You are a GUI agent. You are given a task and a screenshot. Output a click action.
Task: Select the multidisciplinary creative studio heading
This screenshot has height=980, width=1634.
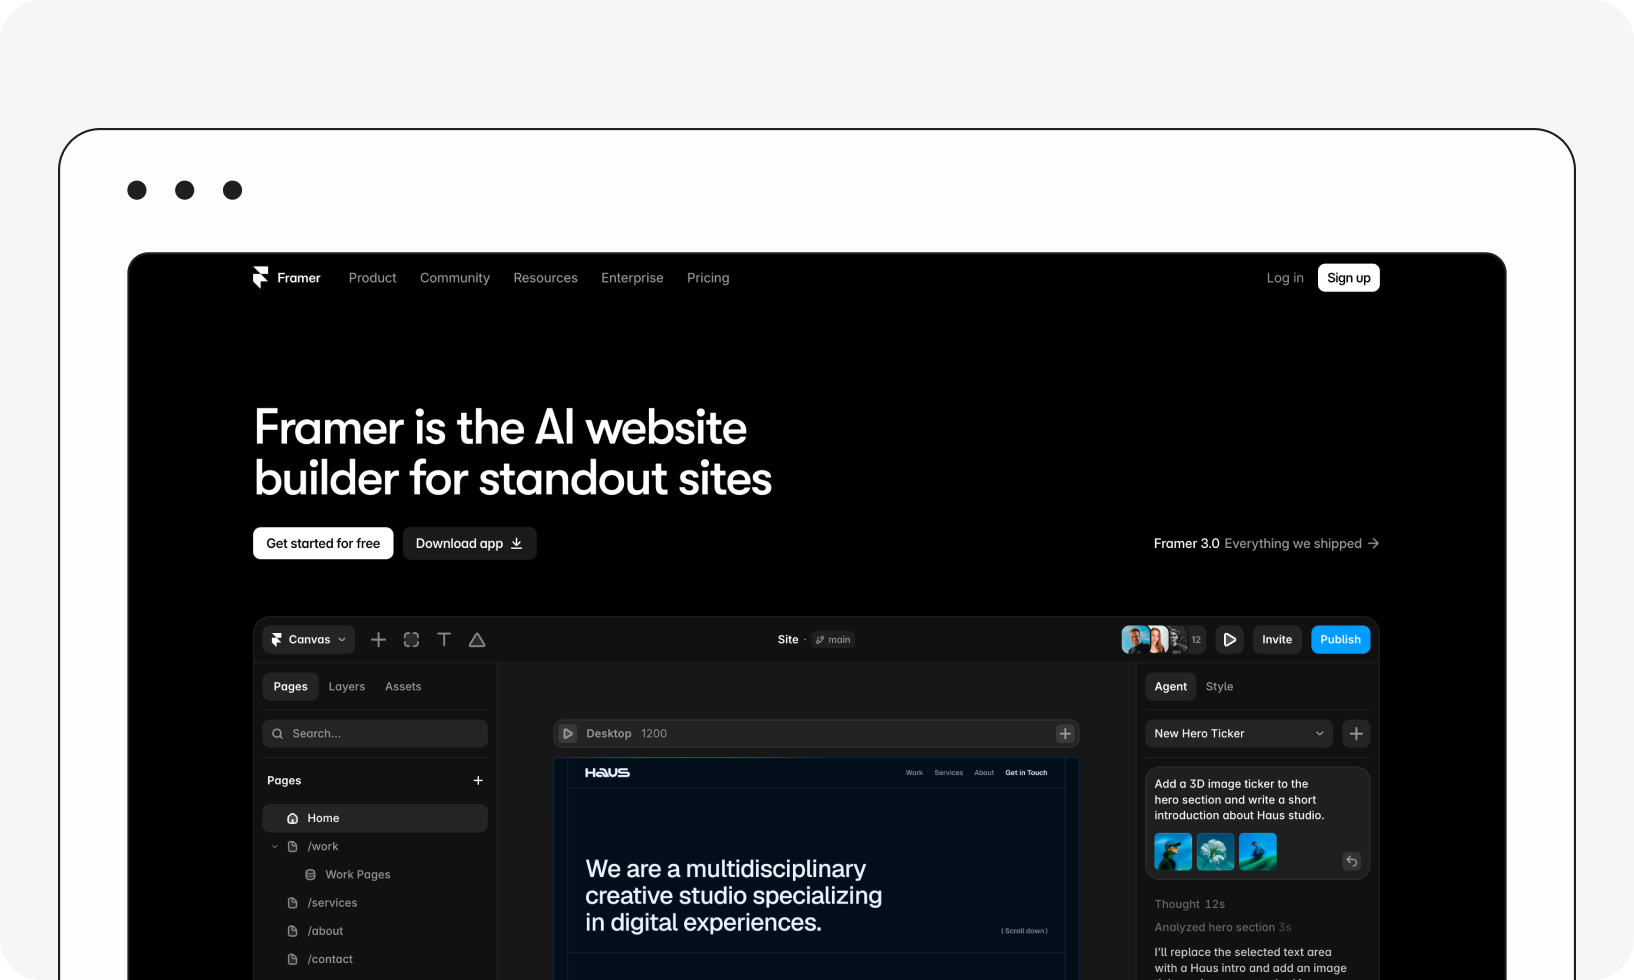pos(734,896)
